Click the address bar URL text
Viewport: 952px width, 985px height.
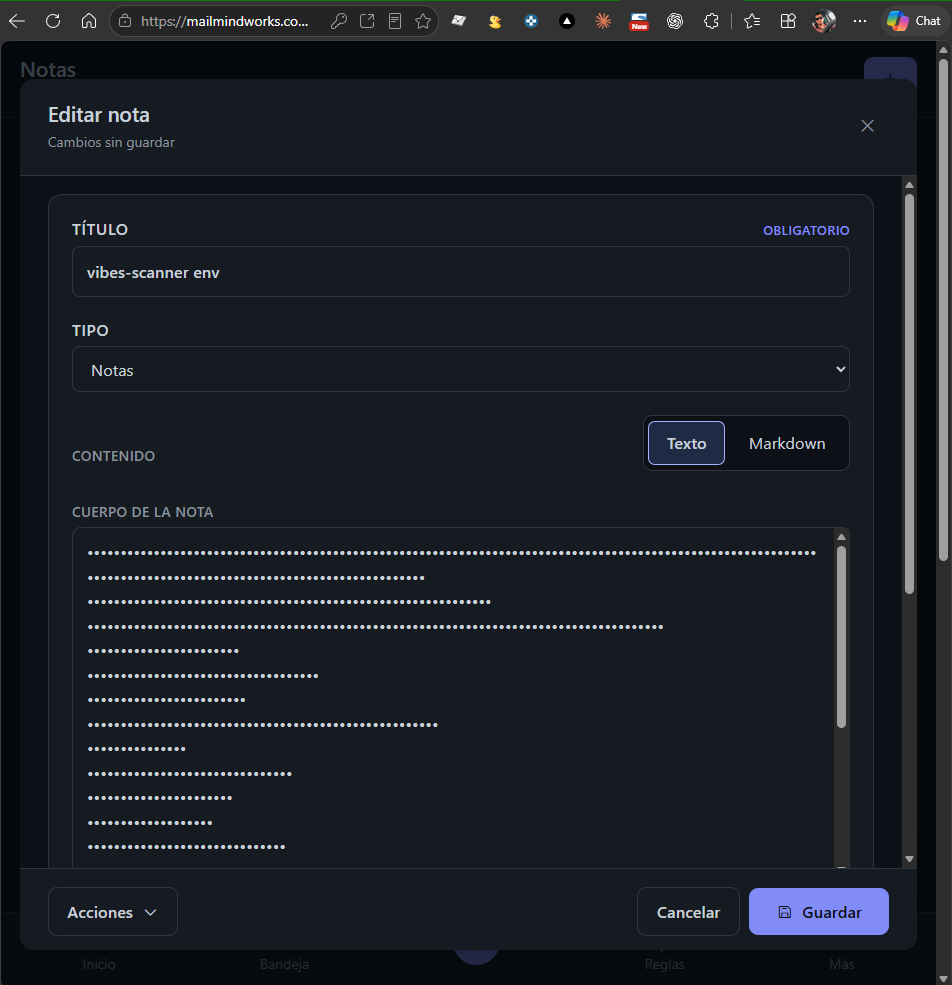224,21
